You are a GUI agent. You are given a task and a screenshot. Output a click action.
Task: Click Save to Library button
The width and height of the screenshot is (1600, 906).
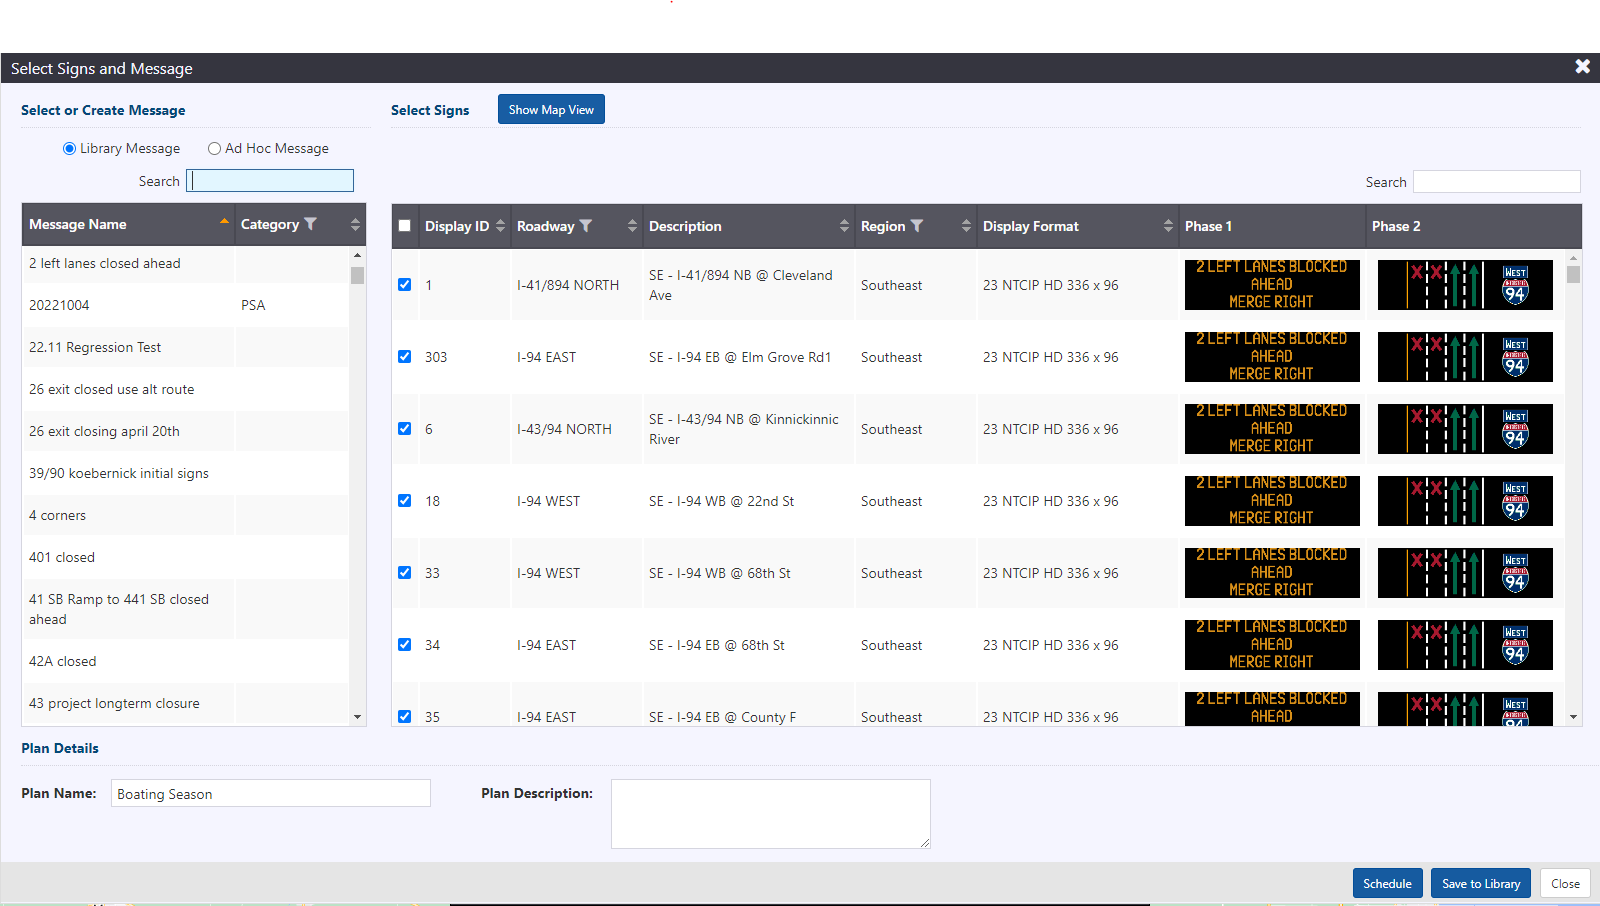click(x=1481, y=883)
